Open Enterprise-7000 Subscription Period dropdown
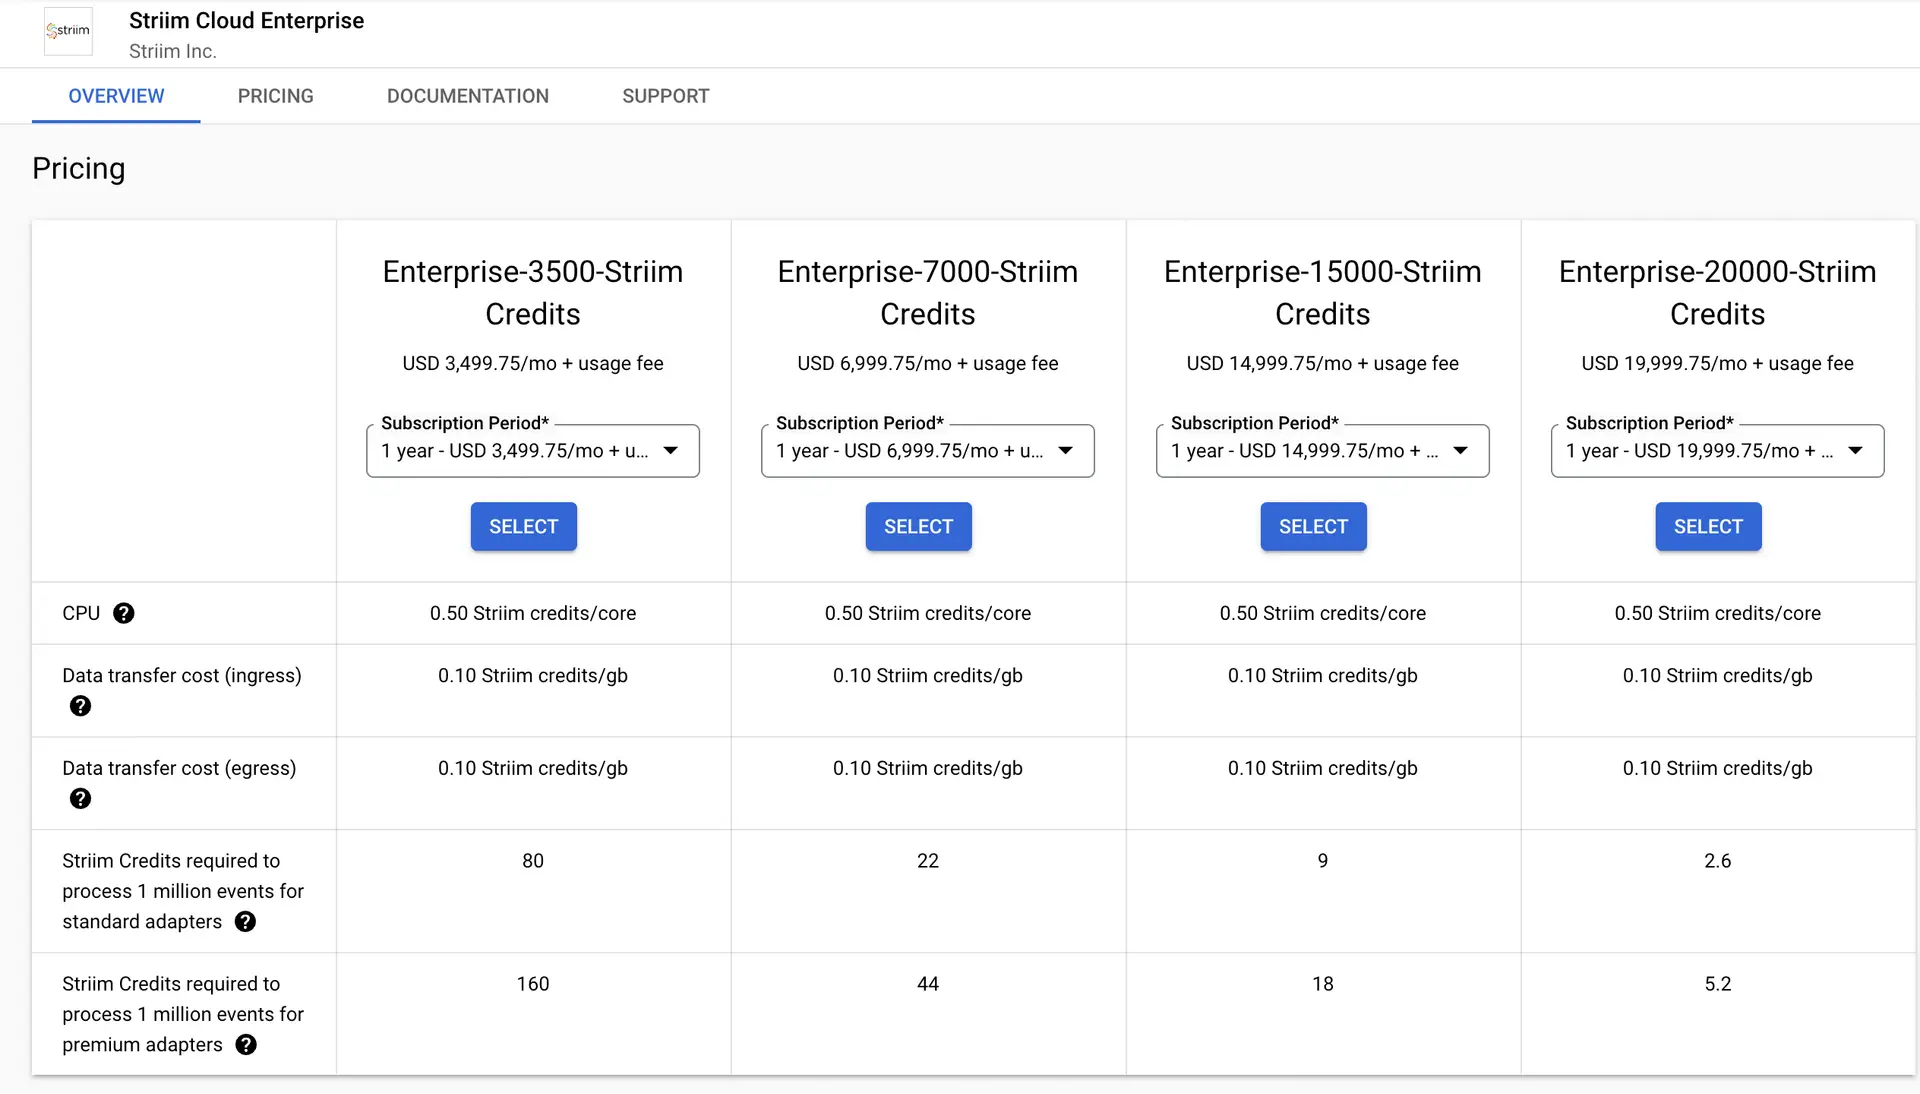 point(927,451)
